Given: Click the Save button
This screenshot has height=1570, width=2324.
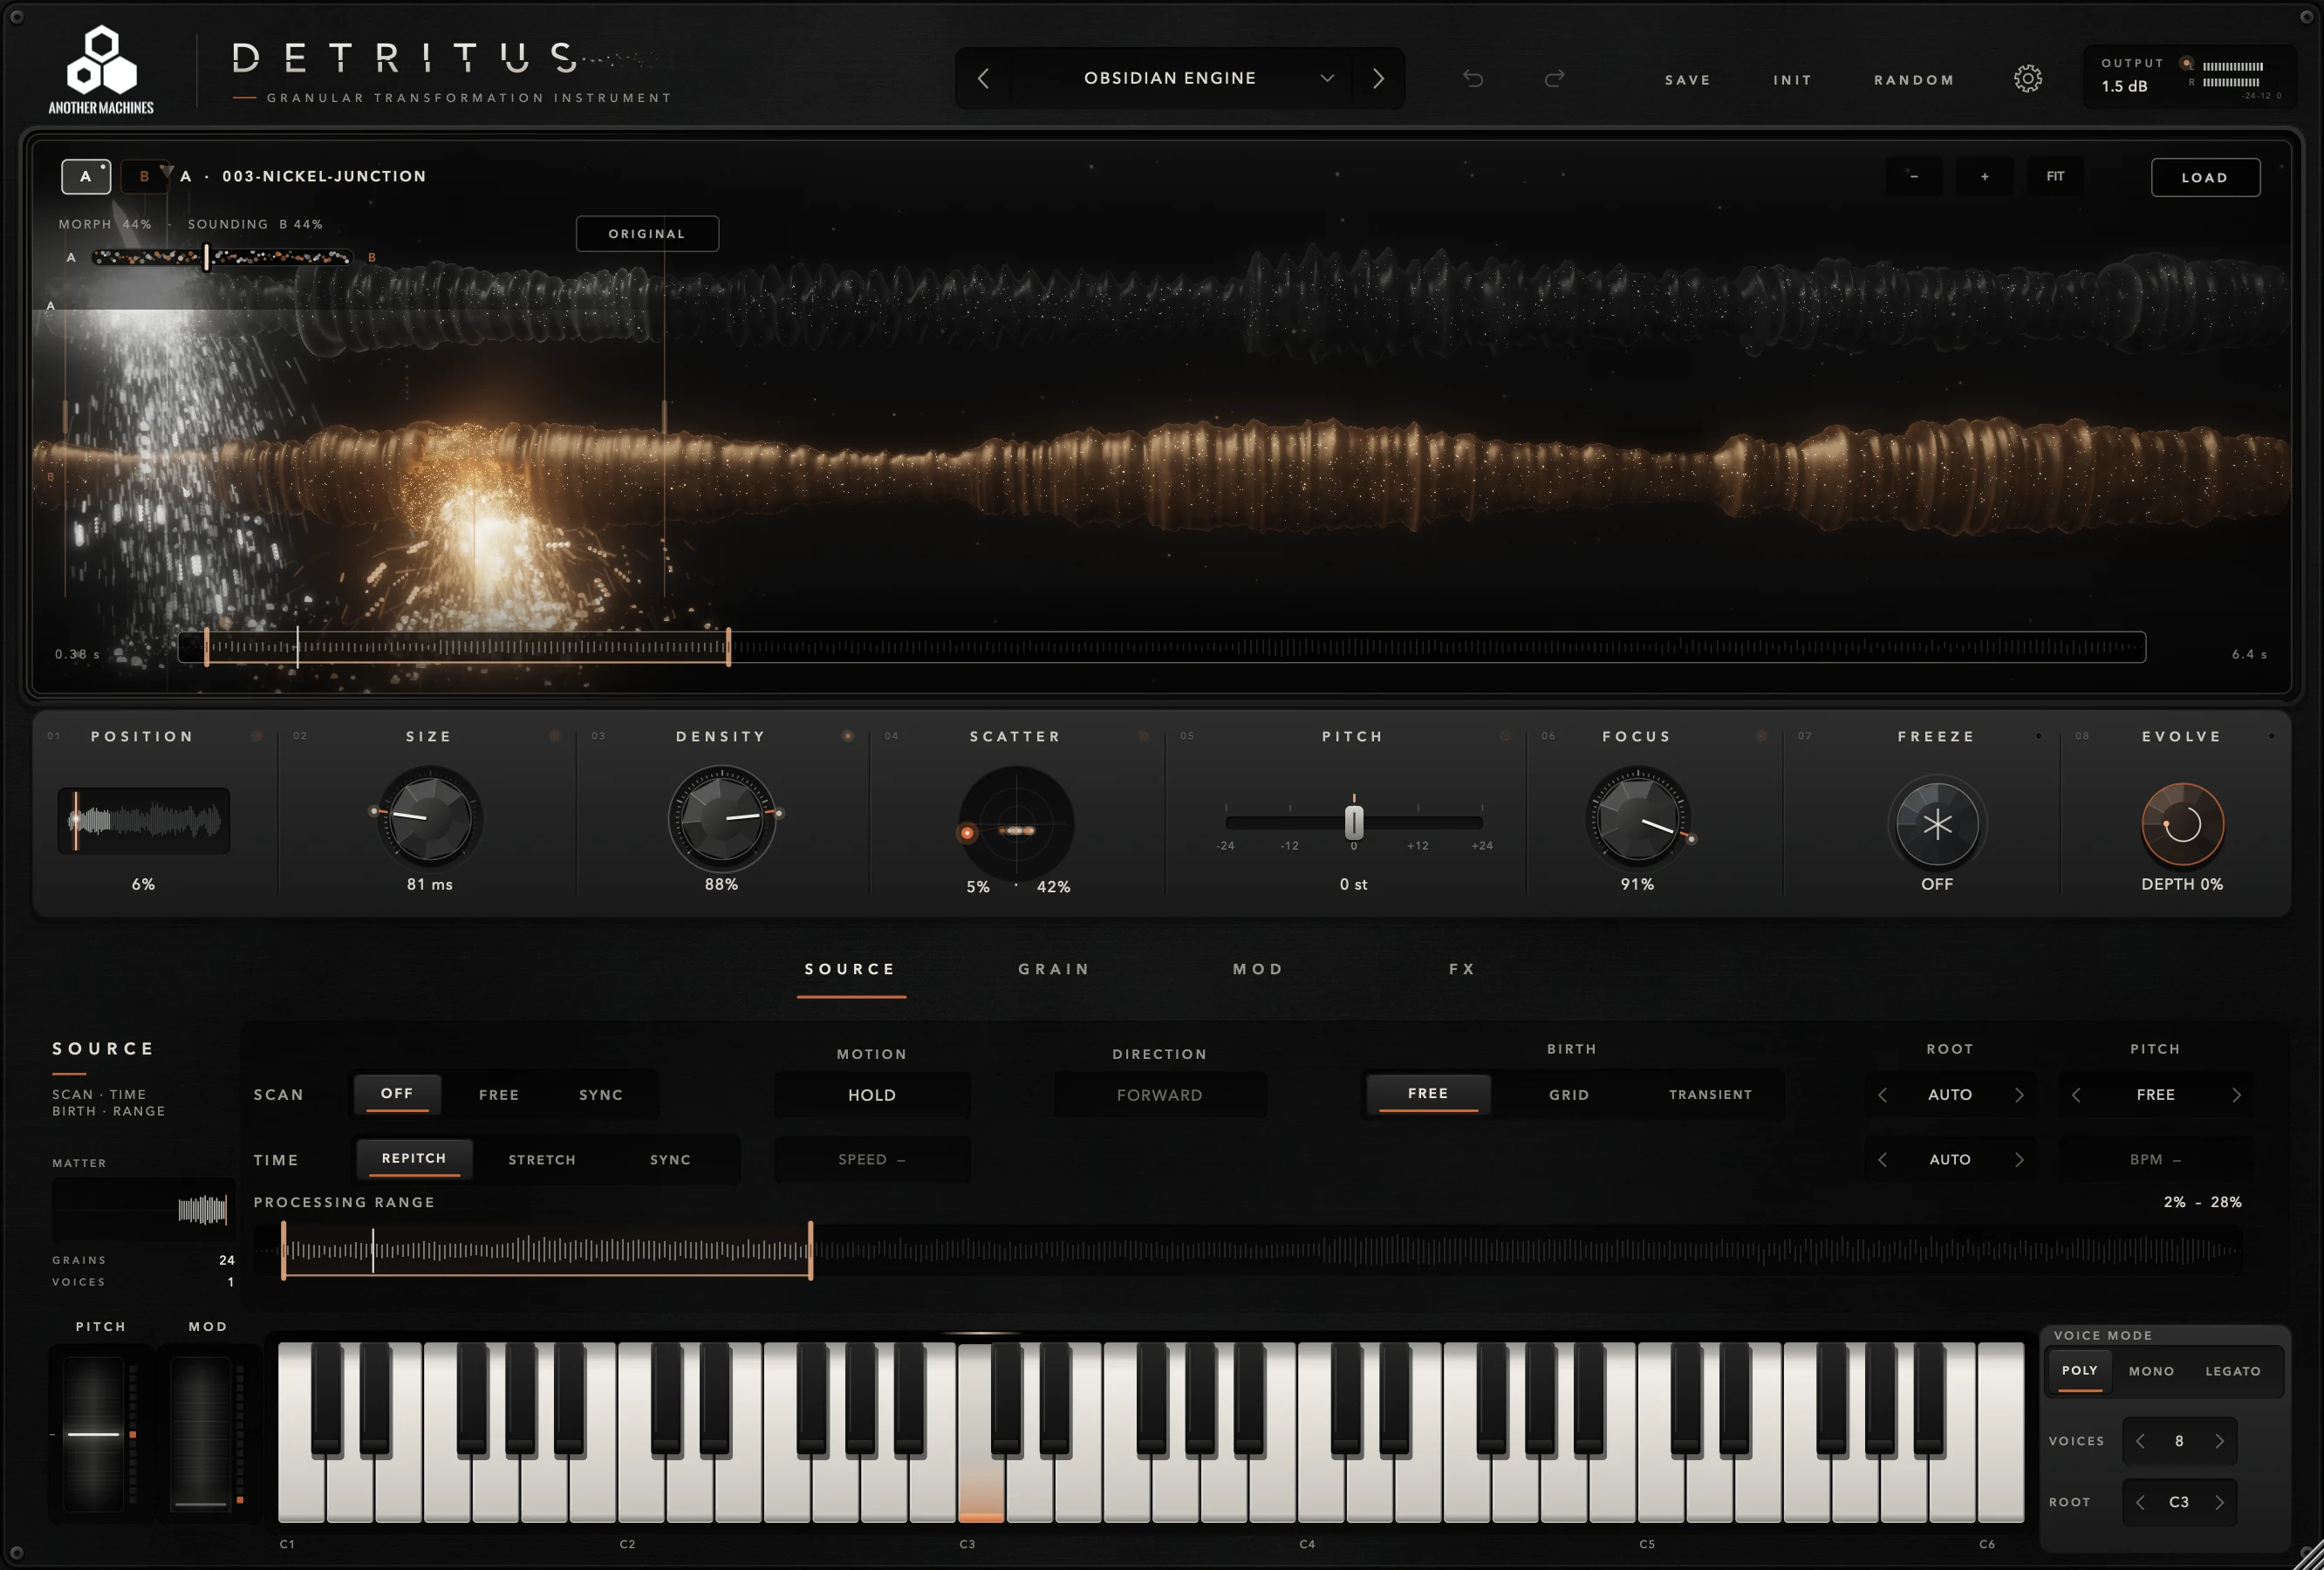Looking at the screenshot, I should point(1688,80).
